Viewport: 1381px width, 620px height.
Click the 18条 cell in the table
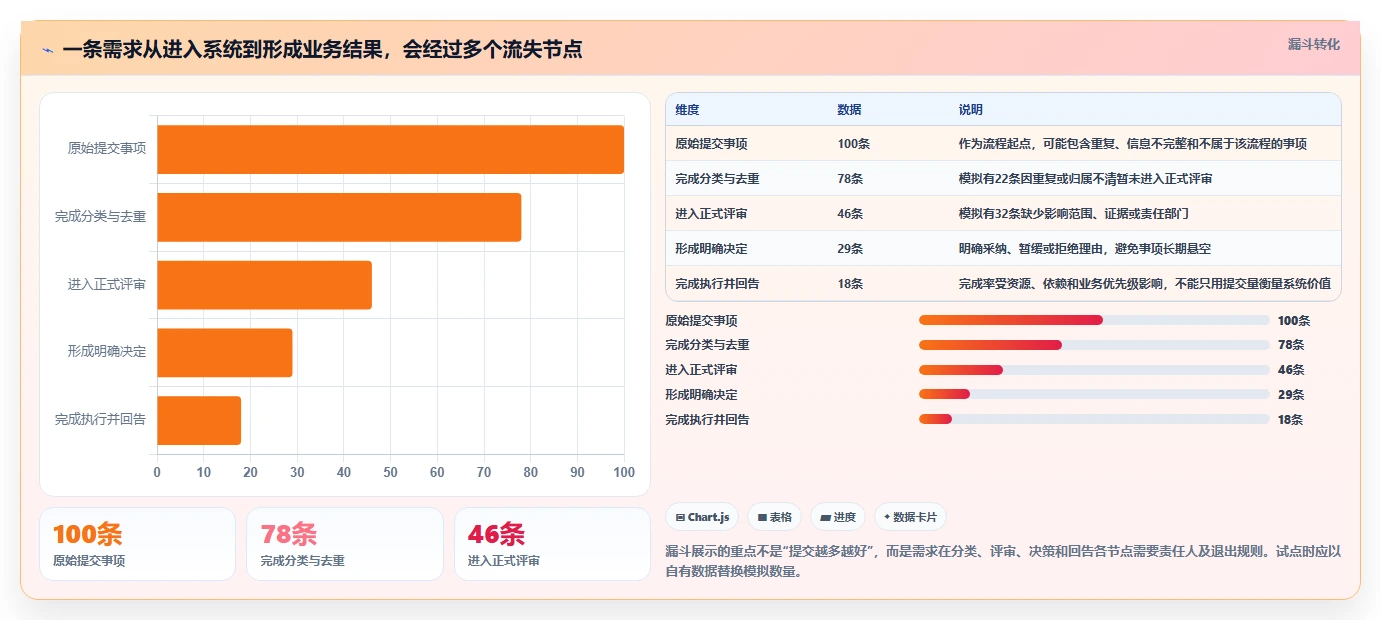tap(850, 284)
